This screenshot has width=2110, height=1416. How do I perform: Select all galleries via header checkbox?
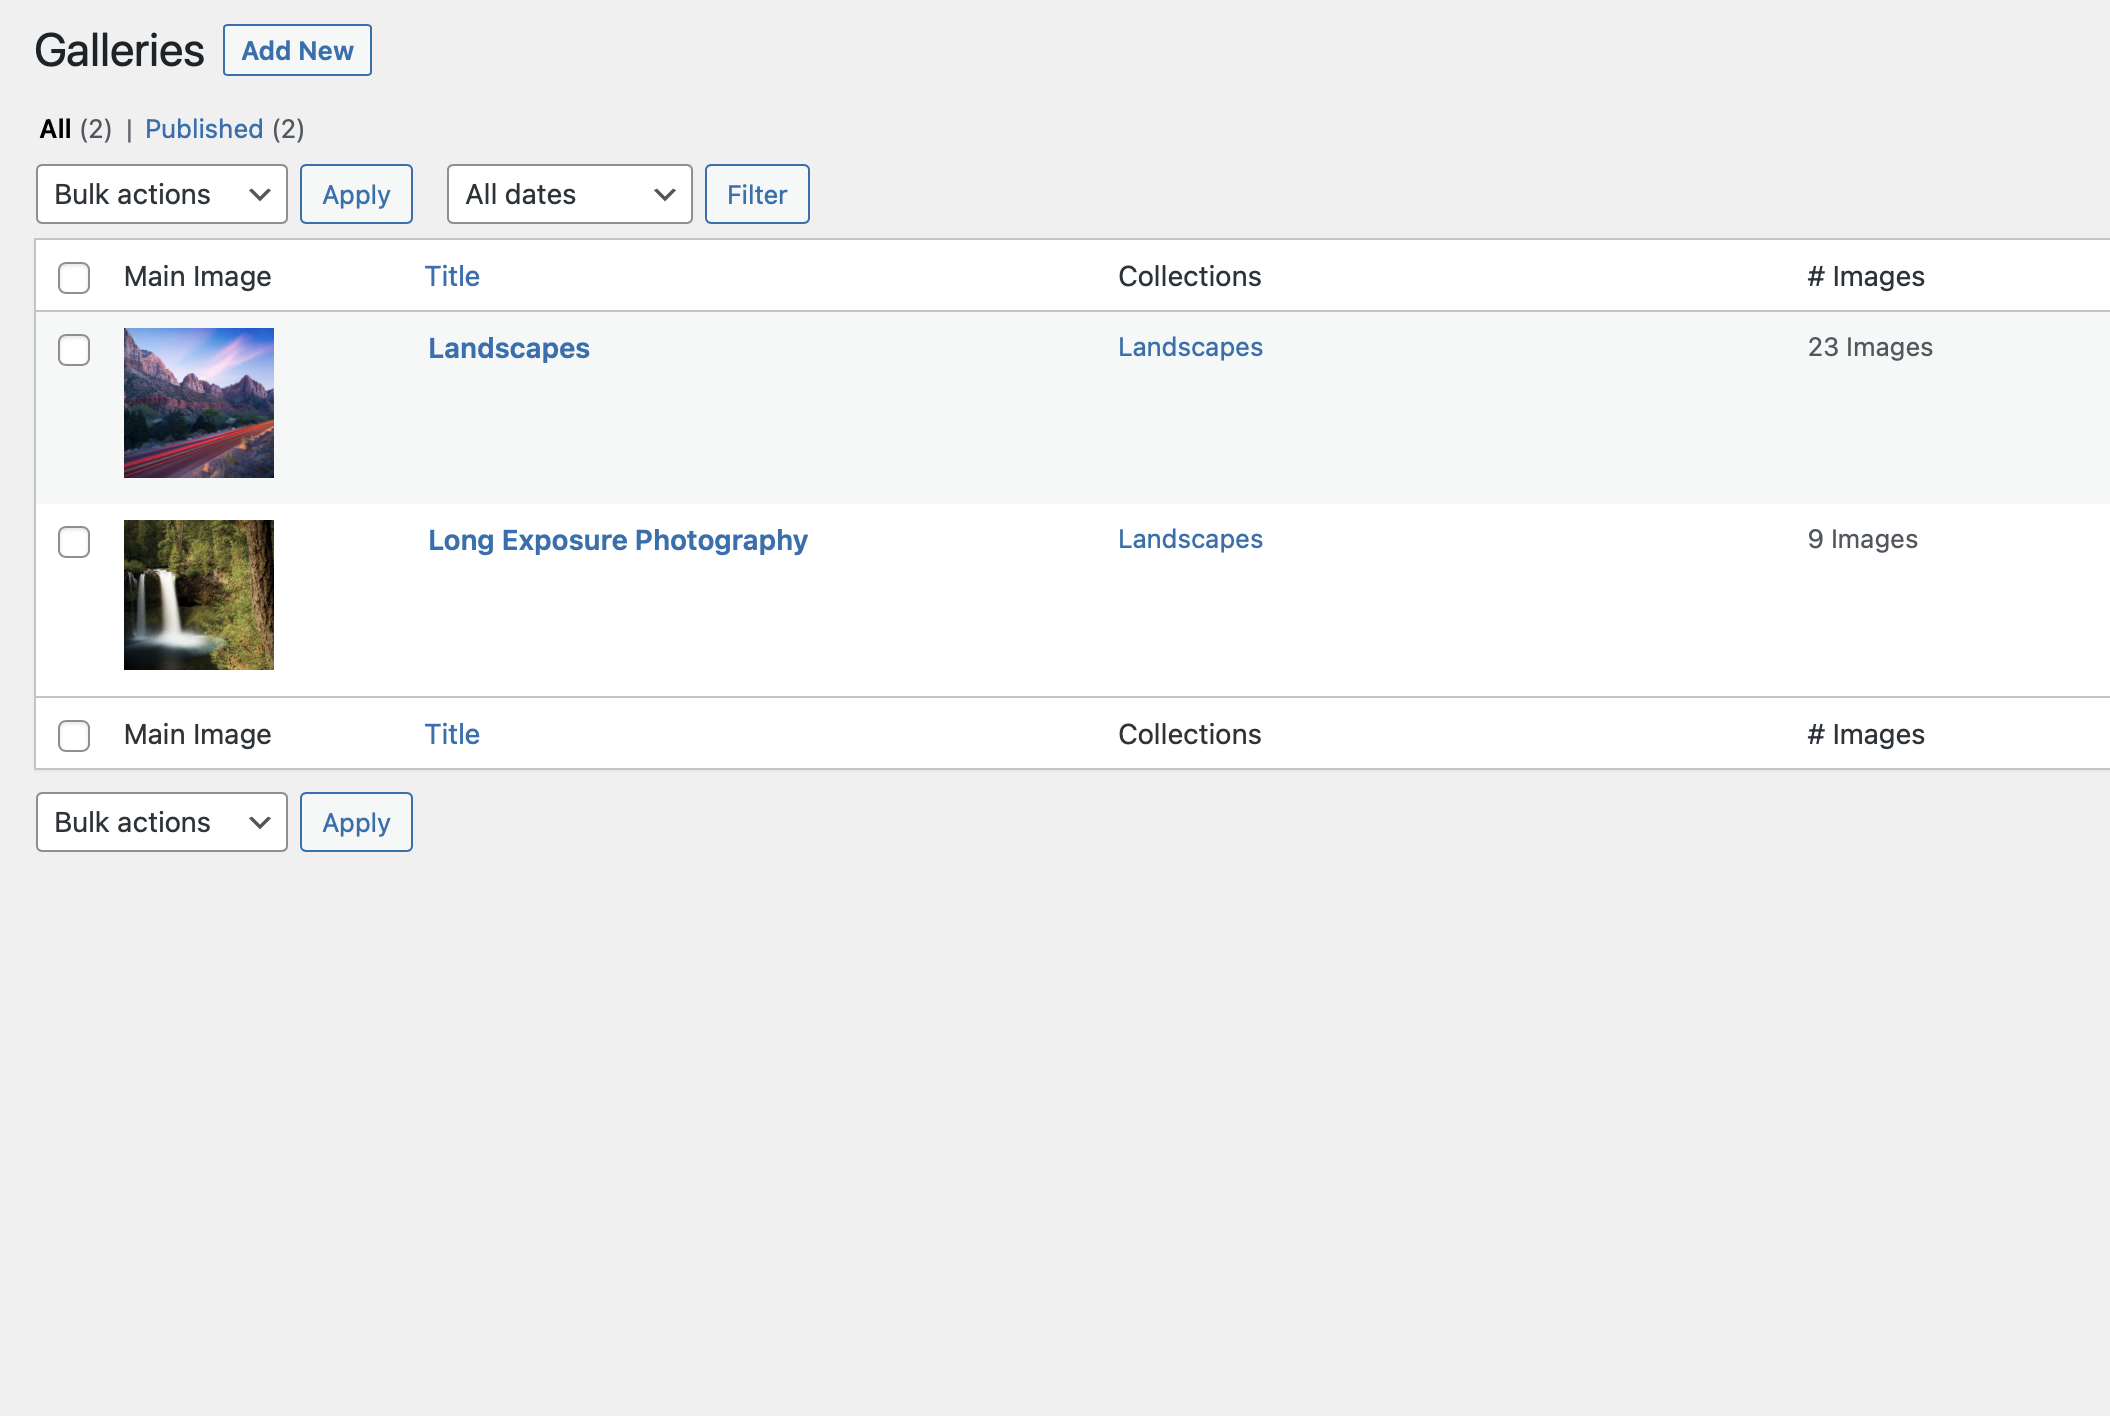tap(74, 278)
